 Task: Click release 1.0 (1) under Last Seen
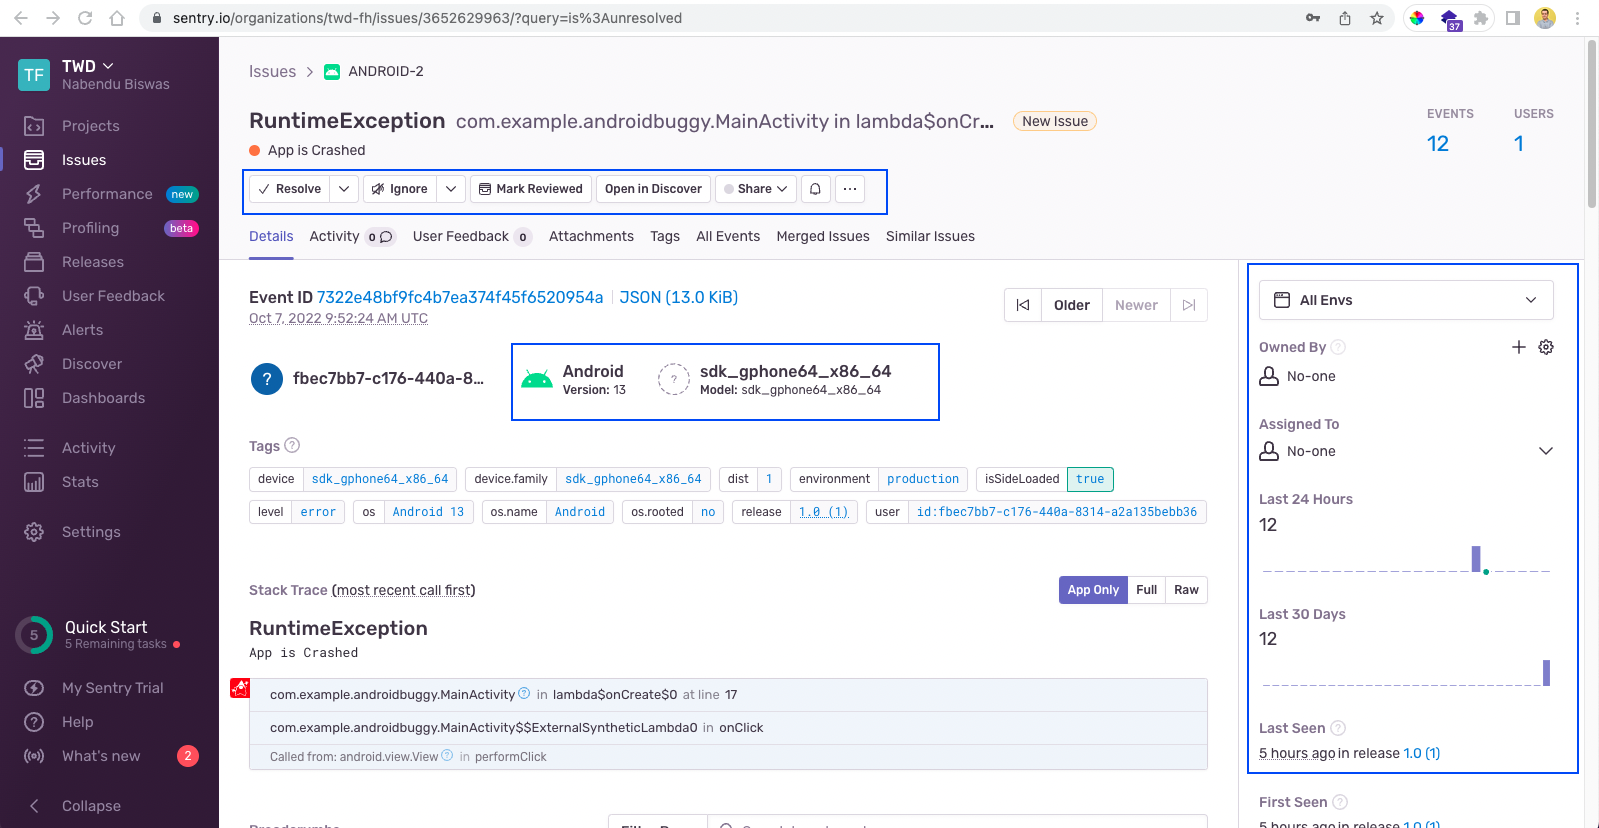1422,753
